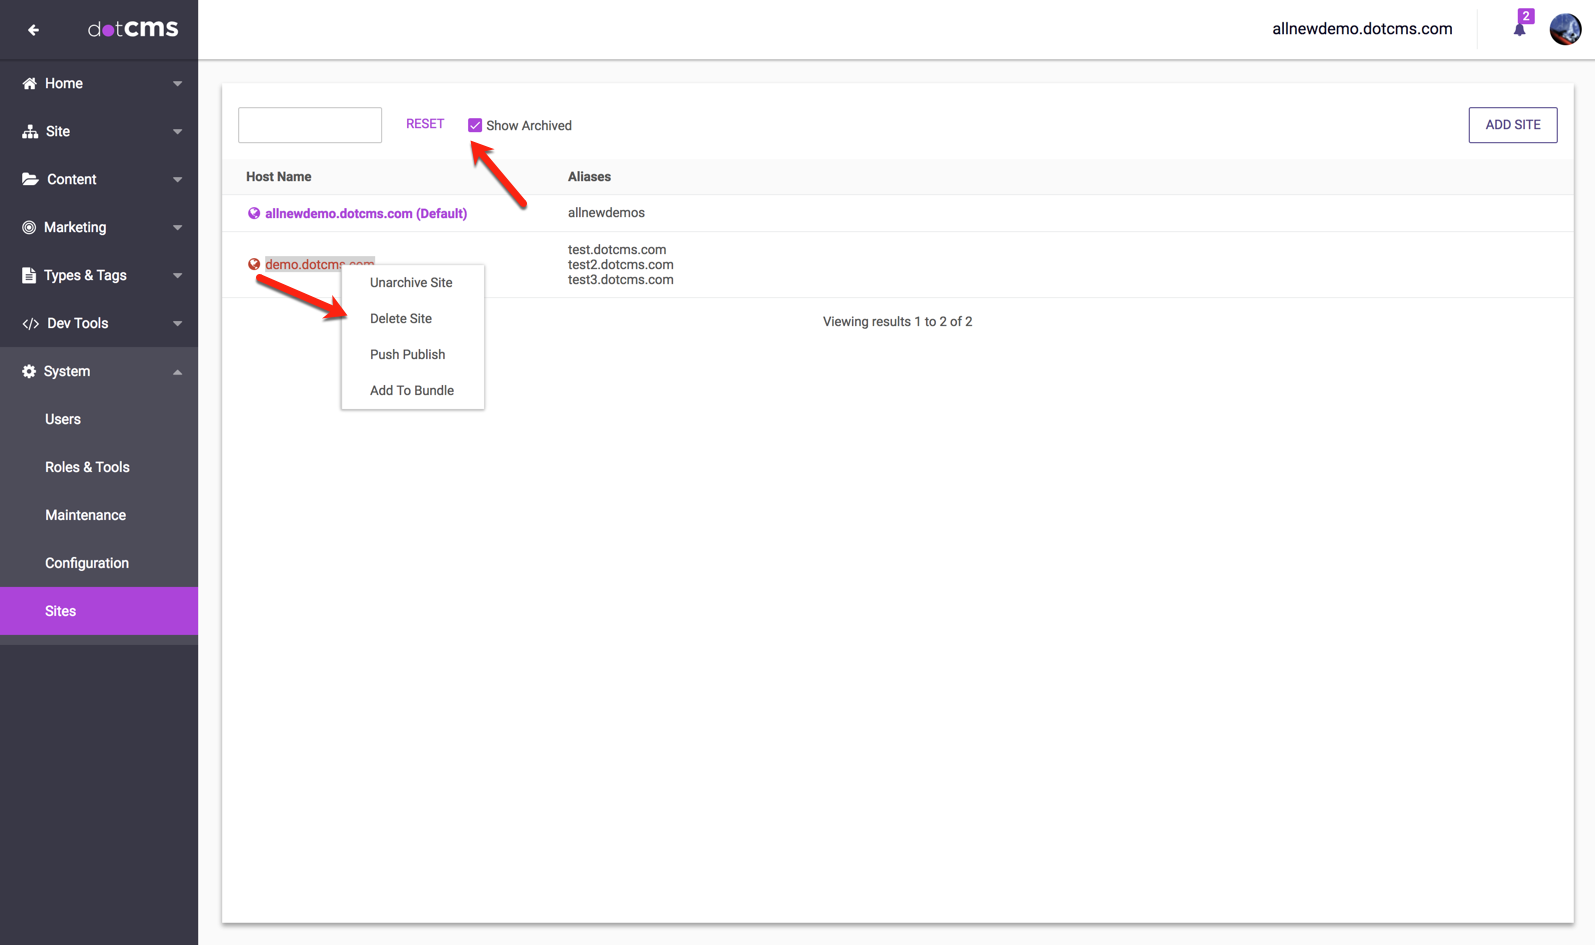Click the Content folder icon in sidebar
This screenshot has height=945, width=1595.
click(x=30, y=180)
